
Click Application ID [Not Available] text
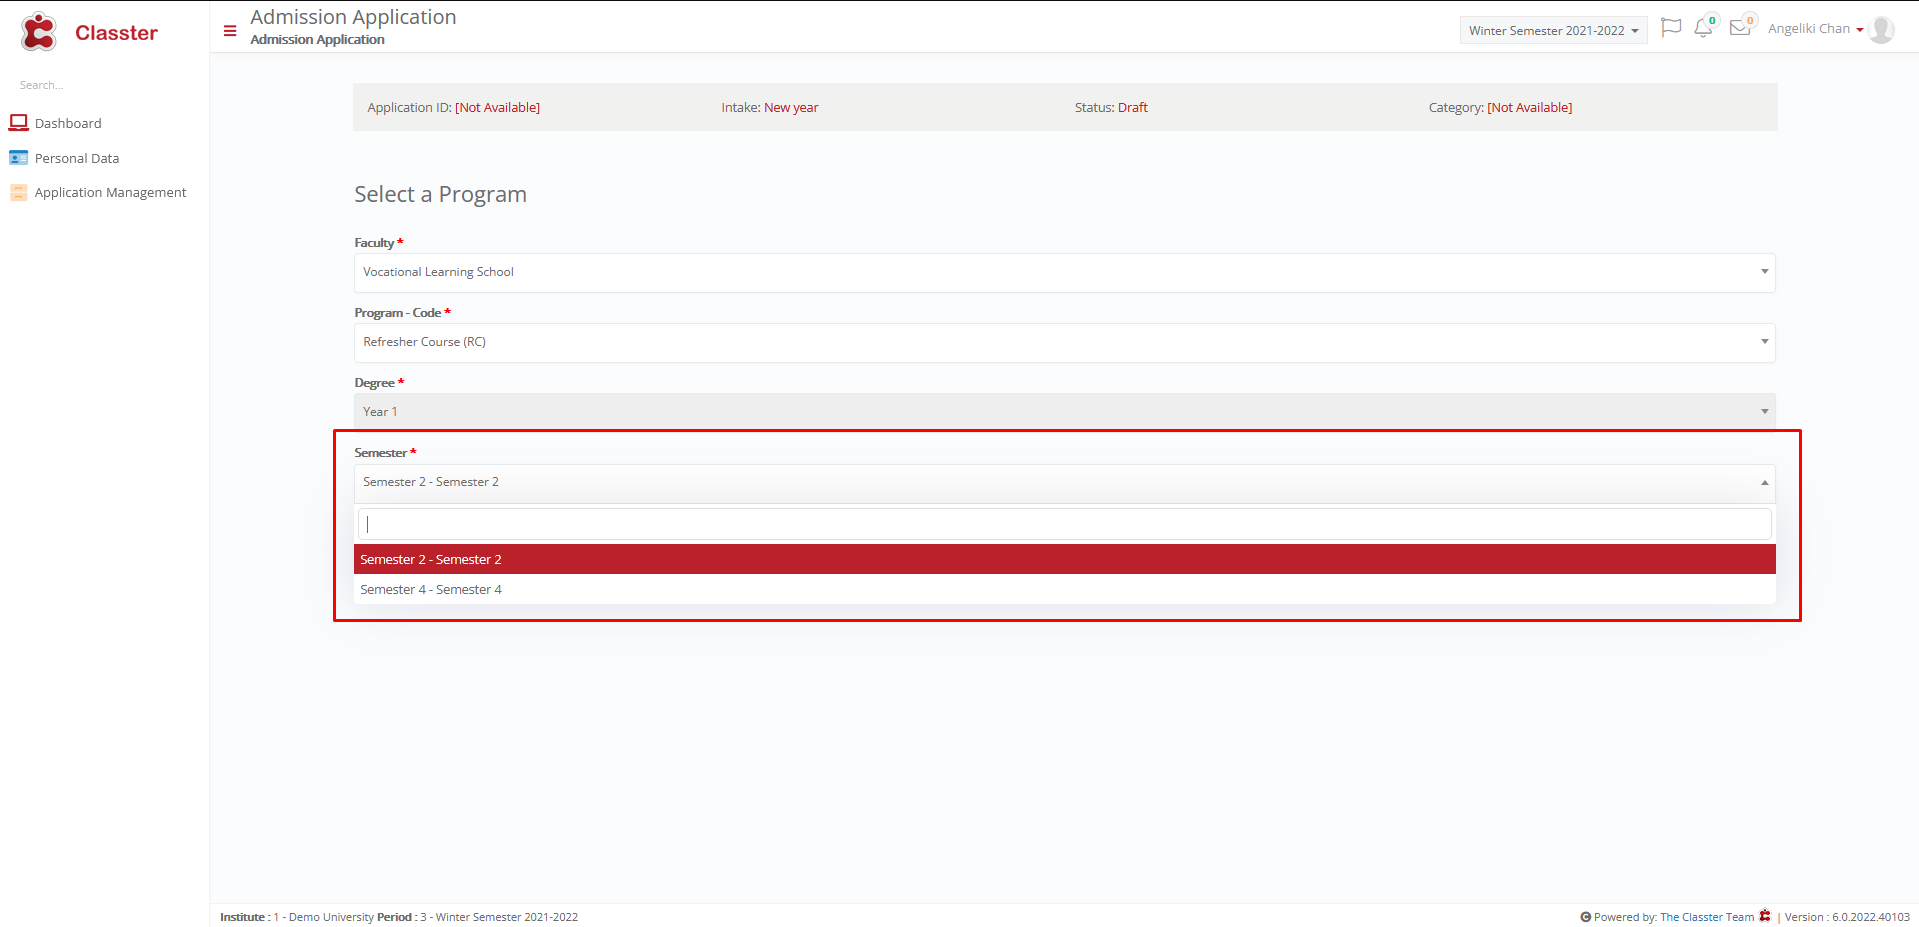tap(453, 107)
